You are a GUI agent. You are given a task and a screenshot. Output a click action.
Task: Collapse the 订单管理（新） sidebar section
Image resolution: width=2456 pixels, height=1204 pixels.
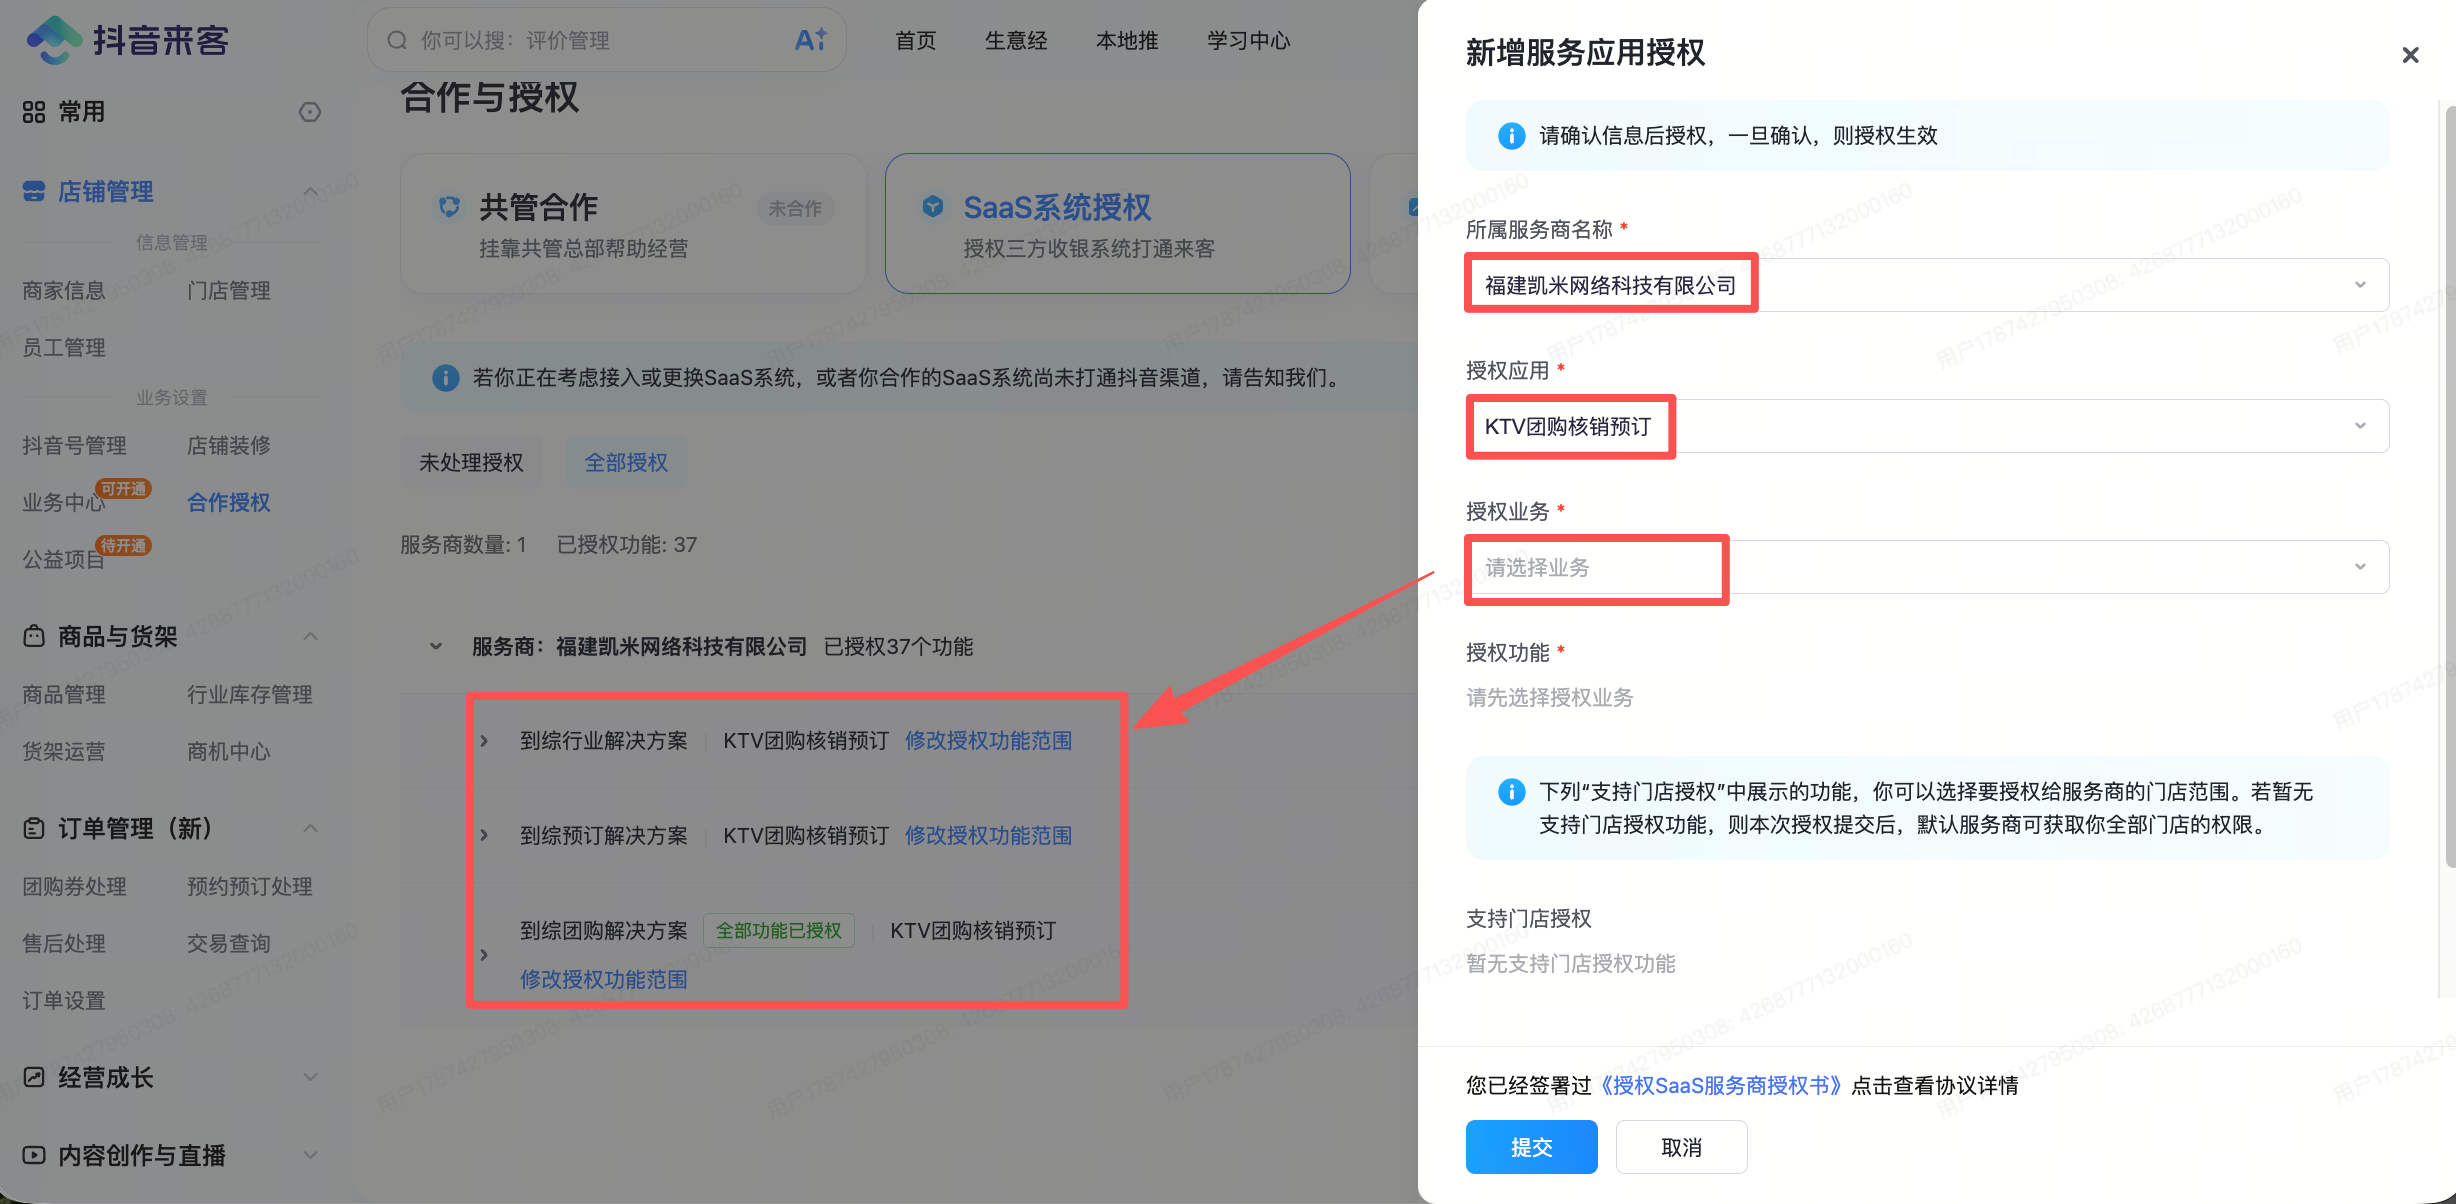coord(310,828)
